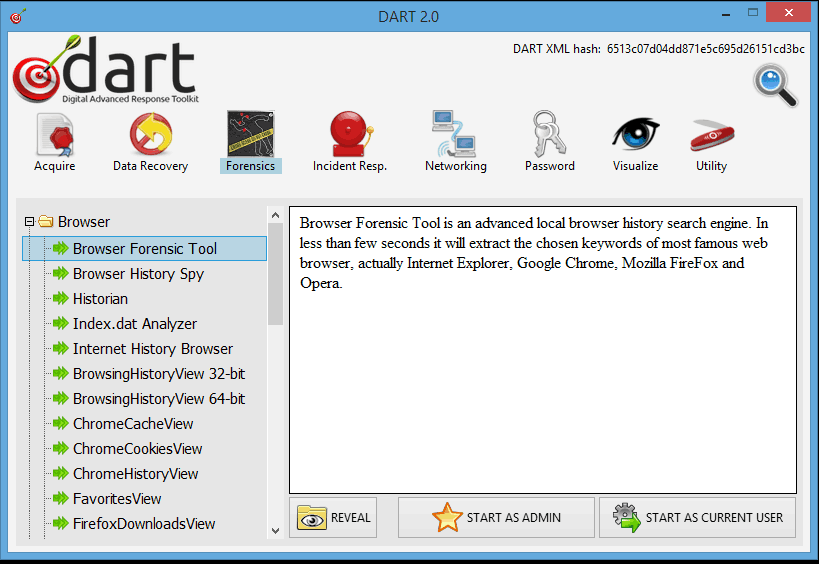Open the Visualize eye icon
This screenshot has width=819, height=564.
[x=636, y=134]
